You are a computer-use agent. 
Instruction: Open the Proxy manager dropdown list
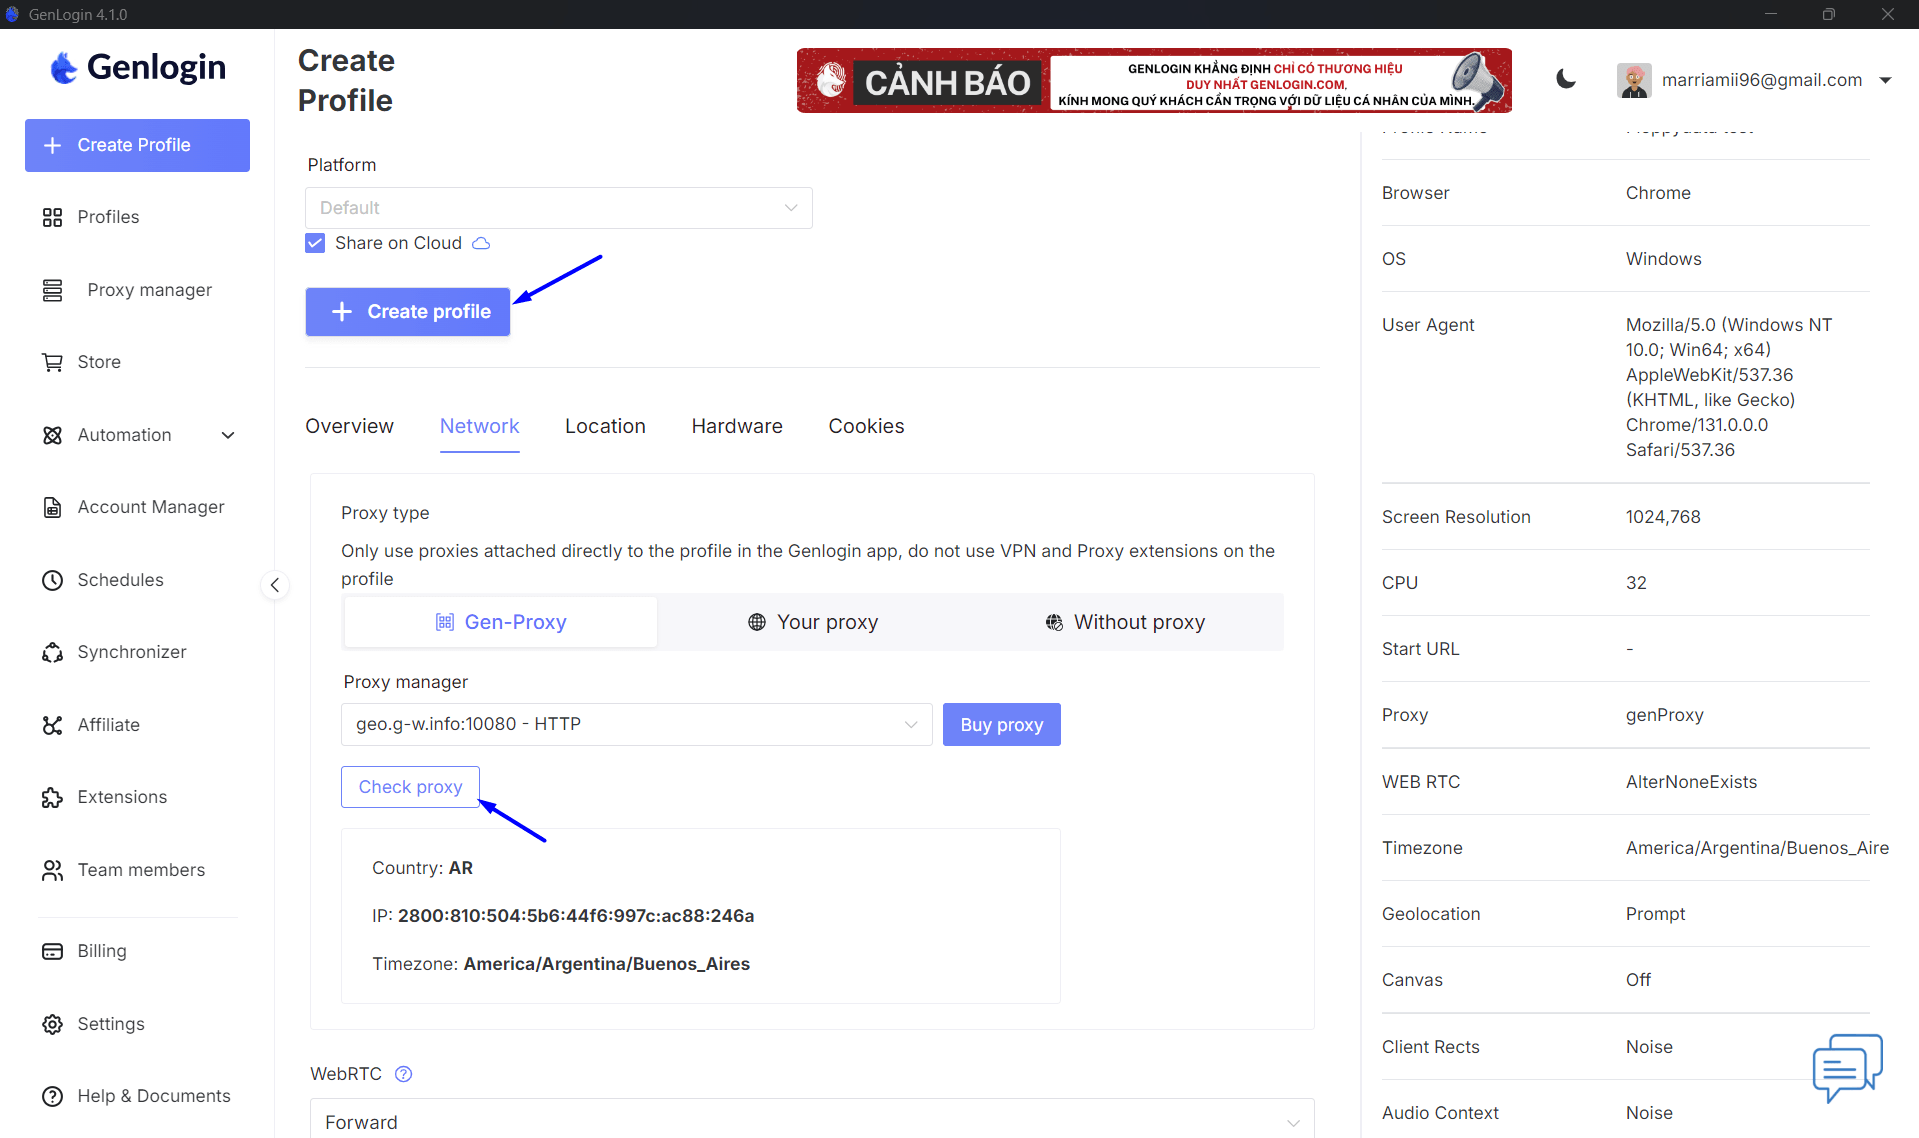637,724
